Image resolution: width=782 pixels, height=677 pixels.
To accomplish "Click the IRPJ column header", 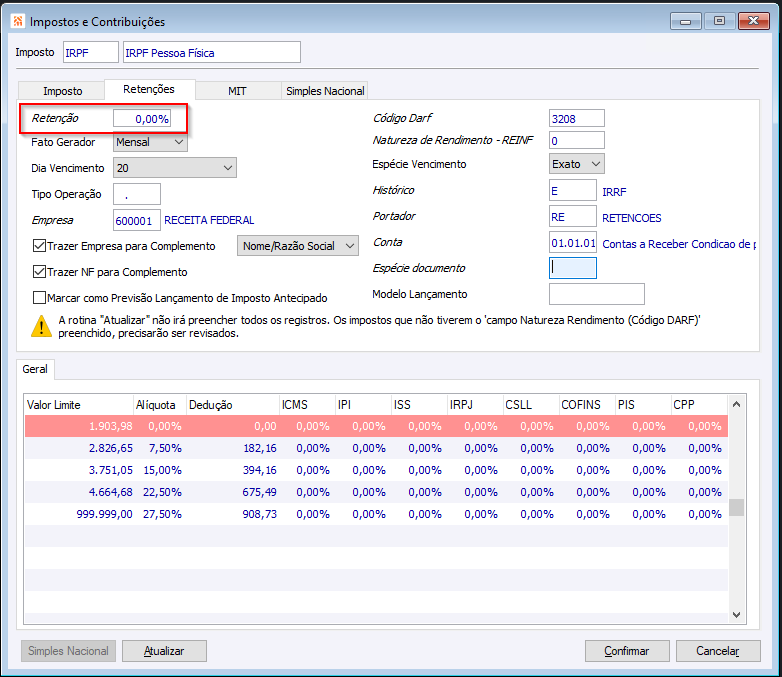I will click(475, 405).
